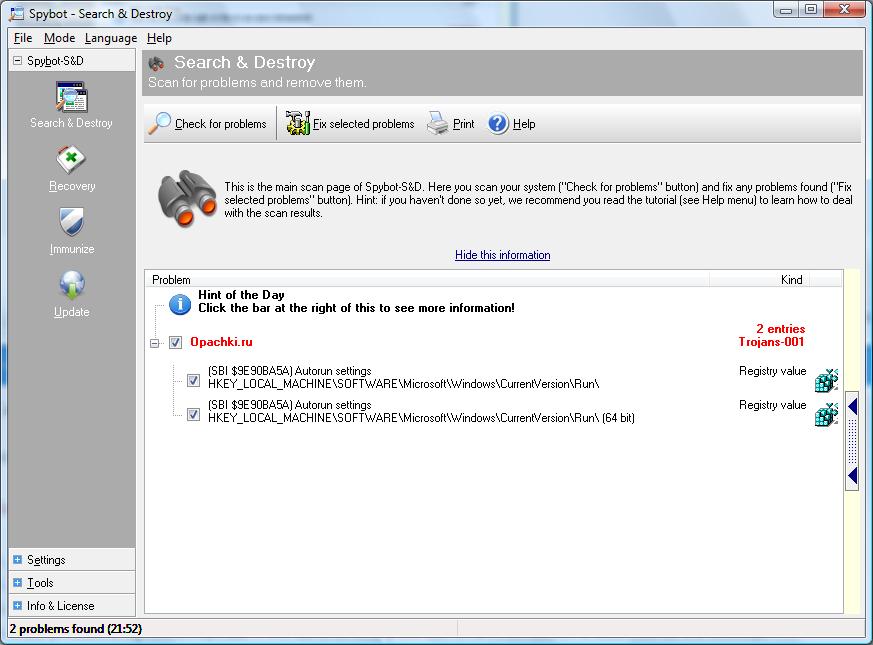Click the lower blue arrow on the side bar
The height and width of the screenshot is (645, 873).
[852, 476]
